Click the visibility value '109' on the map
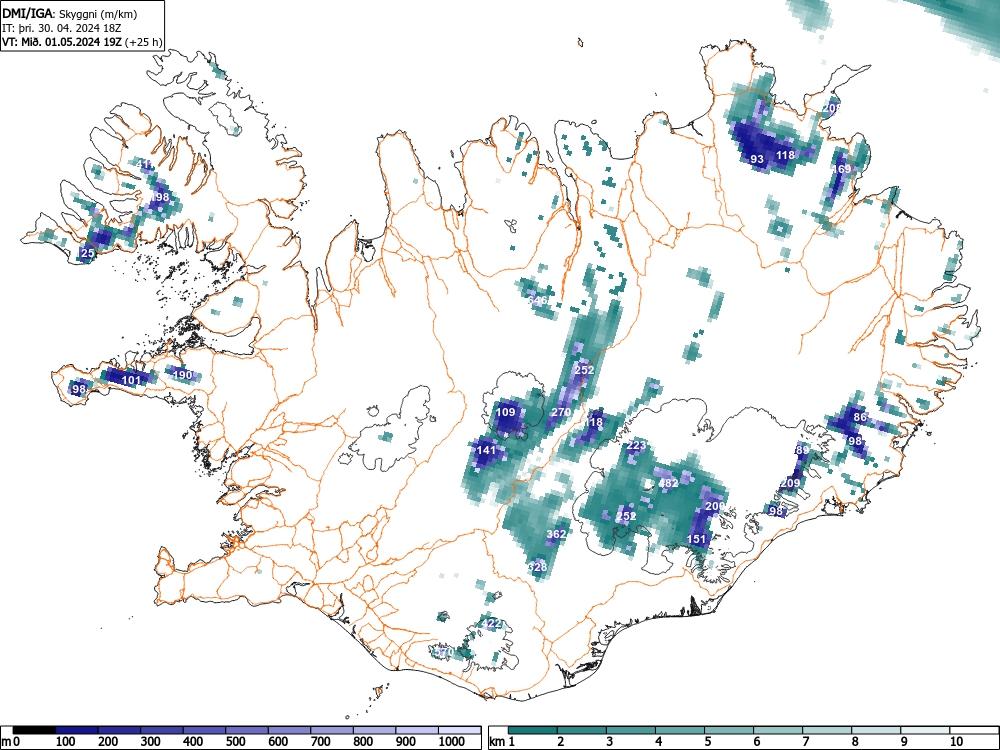This screenshot has height=750, width=1000. 505,412
